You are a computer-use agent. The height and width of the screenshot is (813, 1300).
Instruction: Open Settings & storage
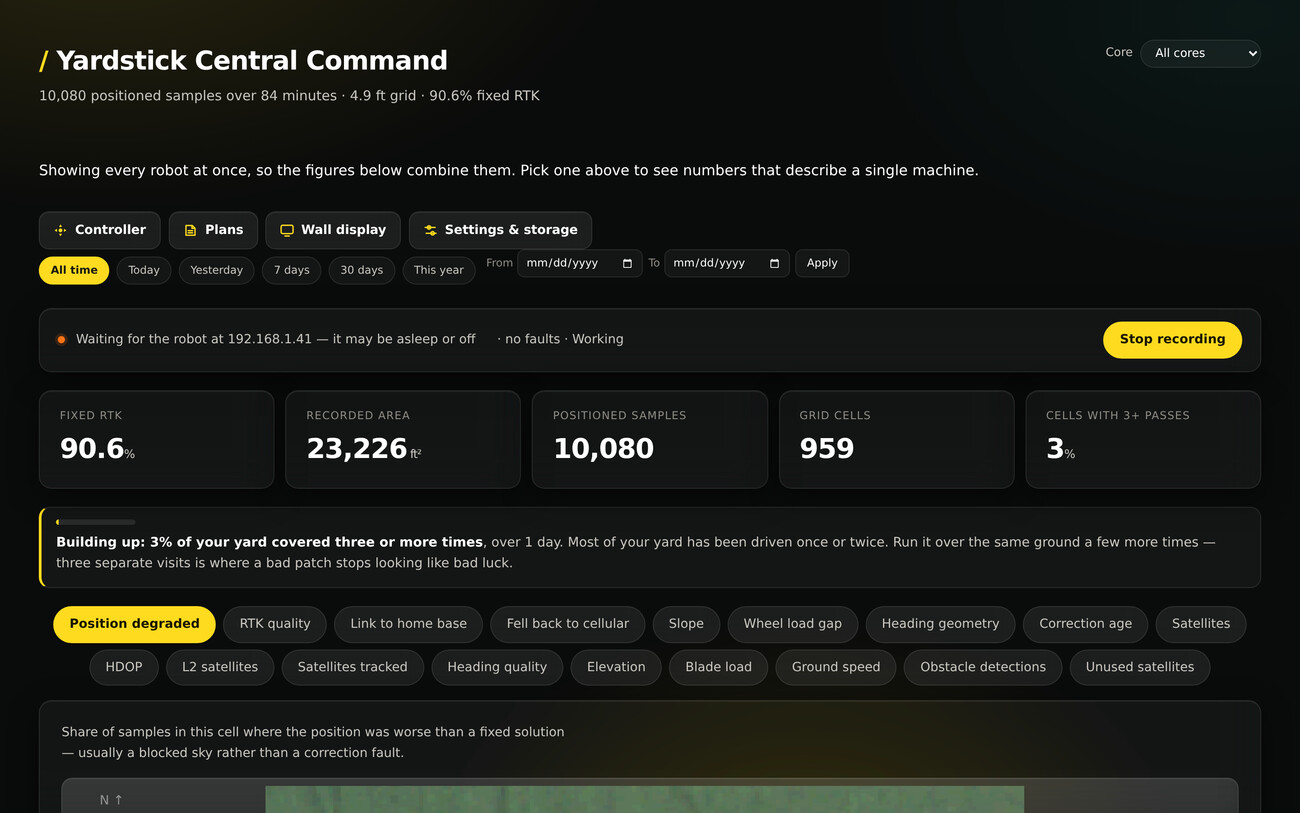tap(500, 230)
